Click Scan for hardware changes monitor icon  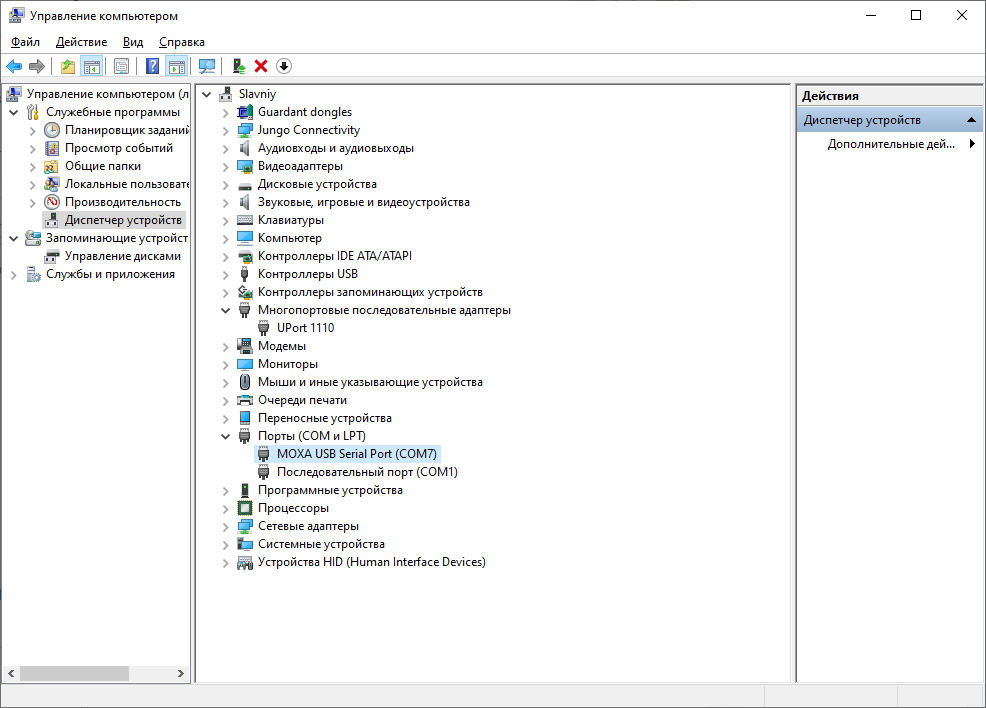(207, 66)
